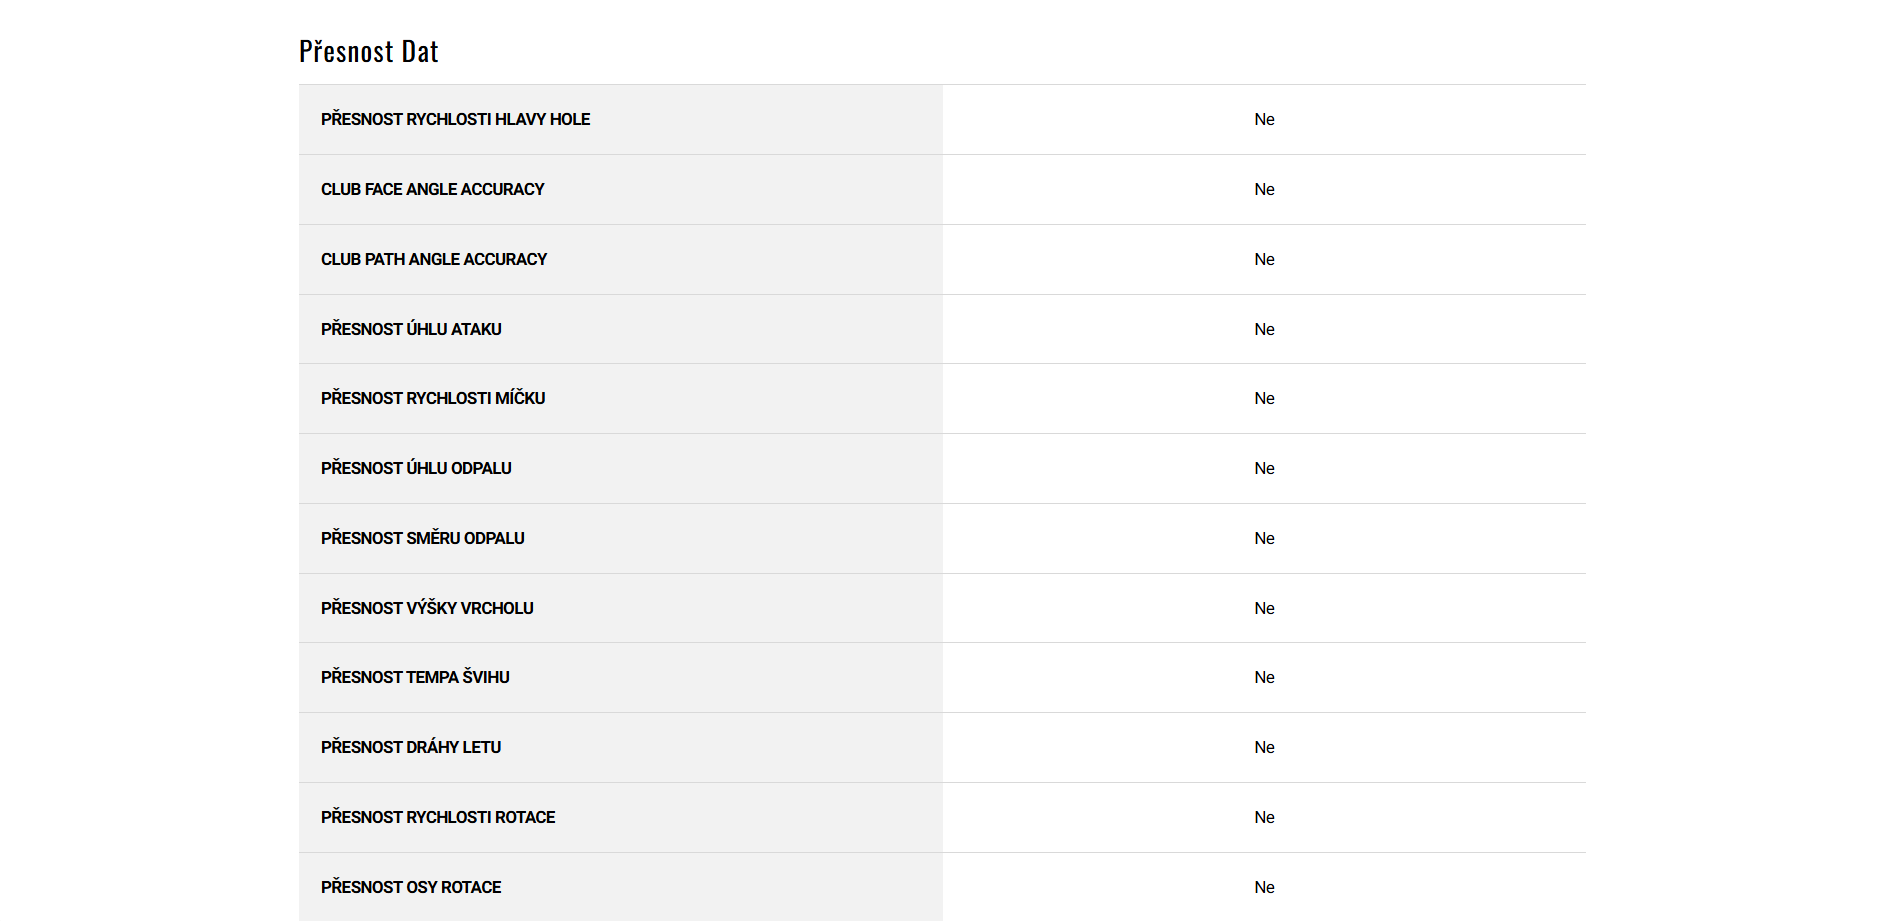1887x921 pixels.
Task: Select the Přesnost tempa švihu label
Action: [x=415, y=677]
